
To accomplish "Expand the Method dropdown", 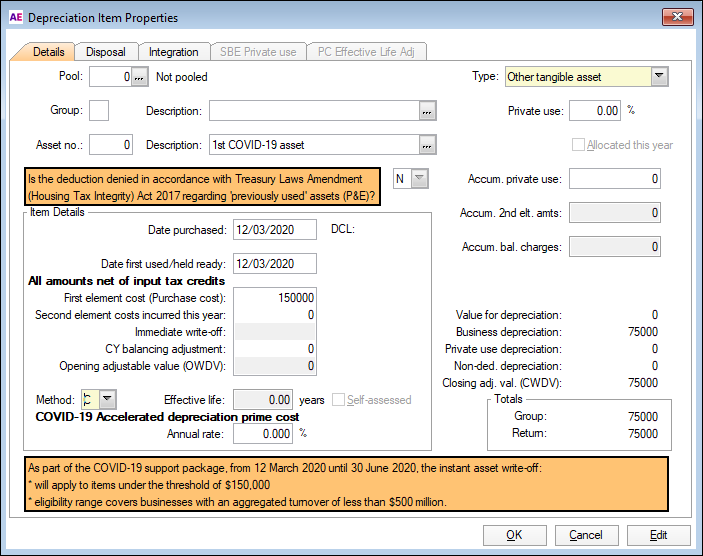I will coord(108,400).
